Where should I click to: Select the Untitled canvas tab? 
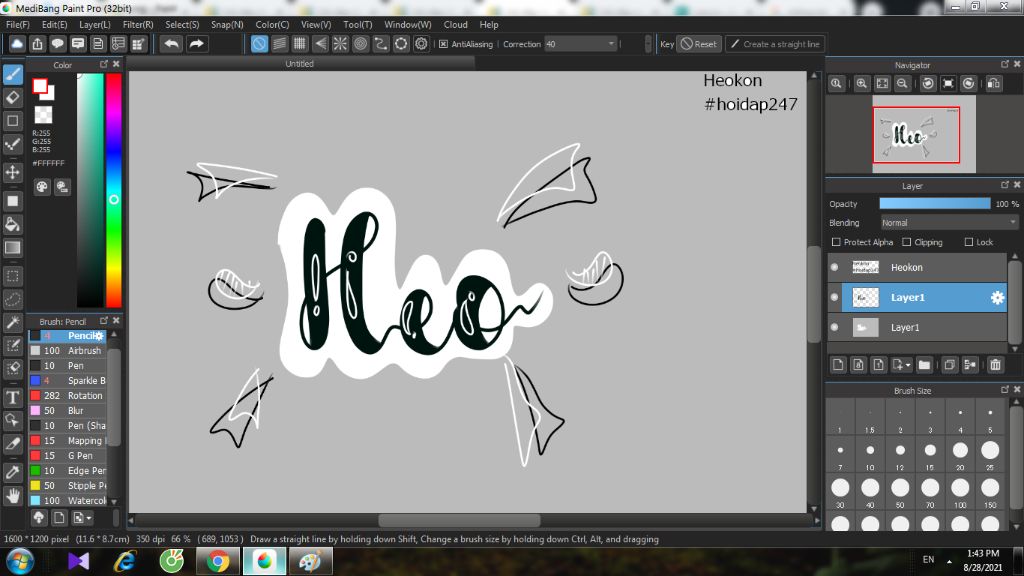pyautogui.click(x=299, y=64)
